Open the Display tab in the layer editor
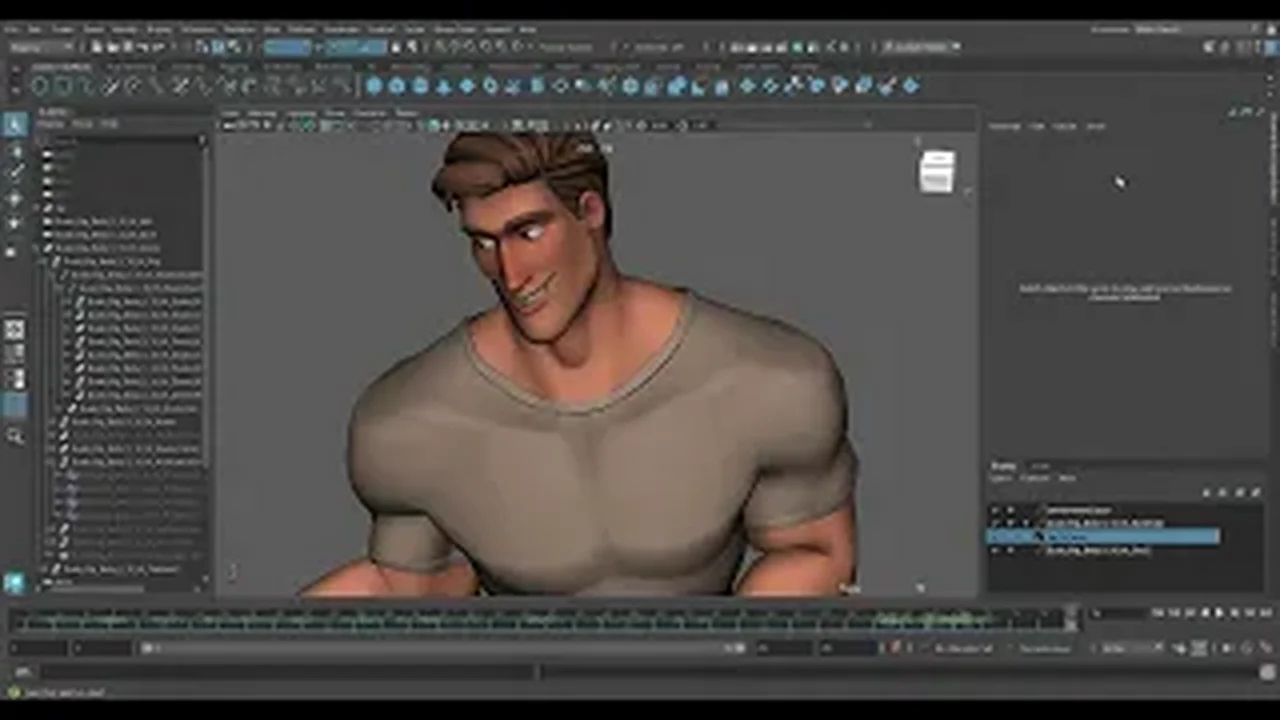Screen dimensions: 1280x720 click(1003, 466)
